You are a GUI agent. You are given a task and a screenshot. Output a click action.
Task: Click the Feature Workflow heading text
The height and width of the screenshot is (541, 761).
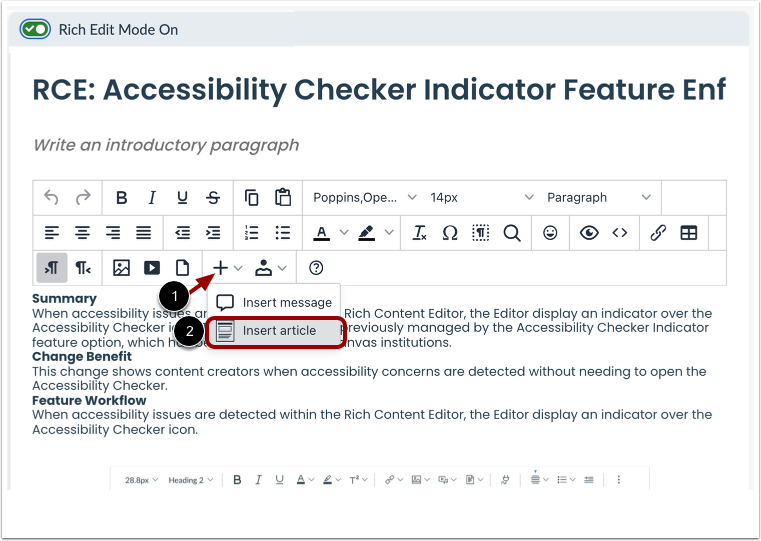point(89,400)
